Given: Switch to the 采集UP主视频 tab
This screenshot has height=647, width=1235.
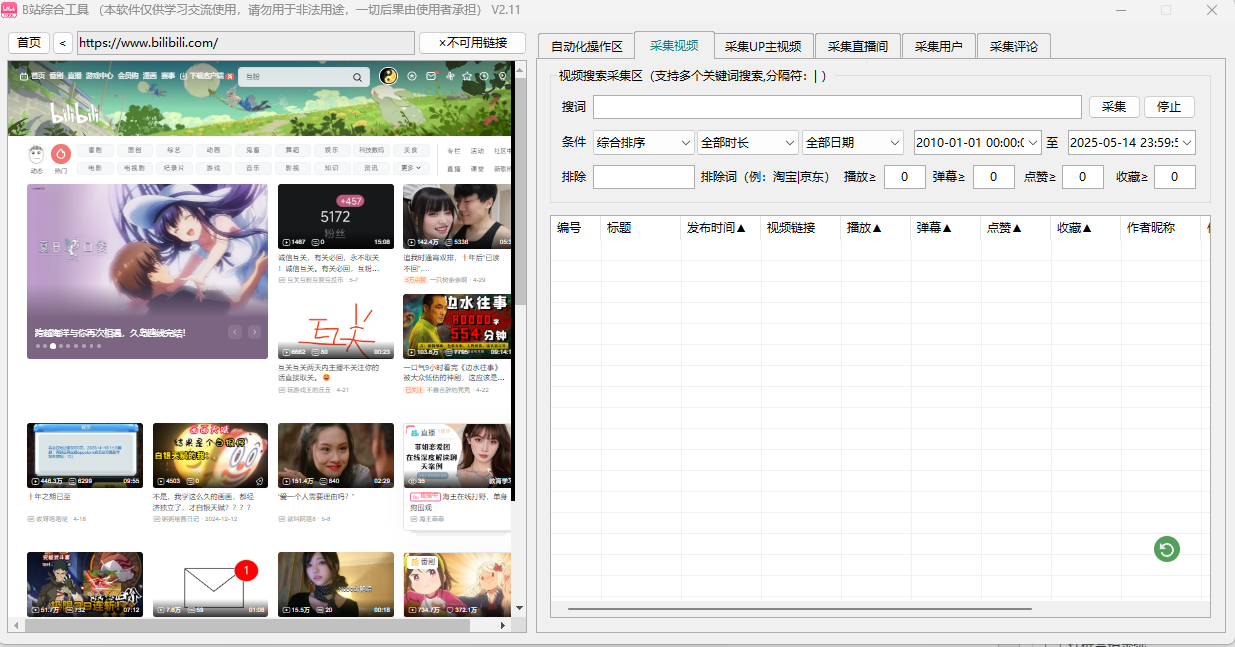Looking at the screenshot, I should click(763, 46).
